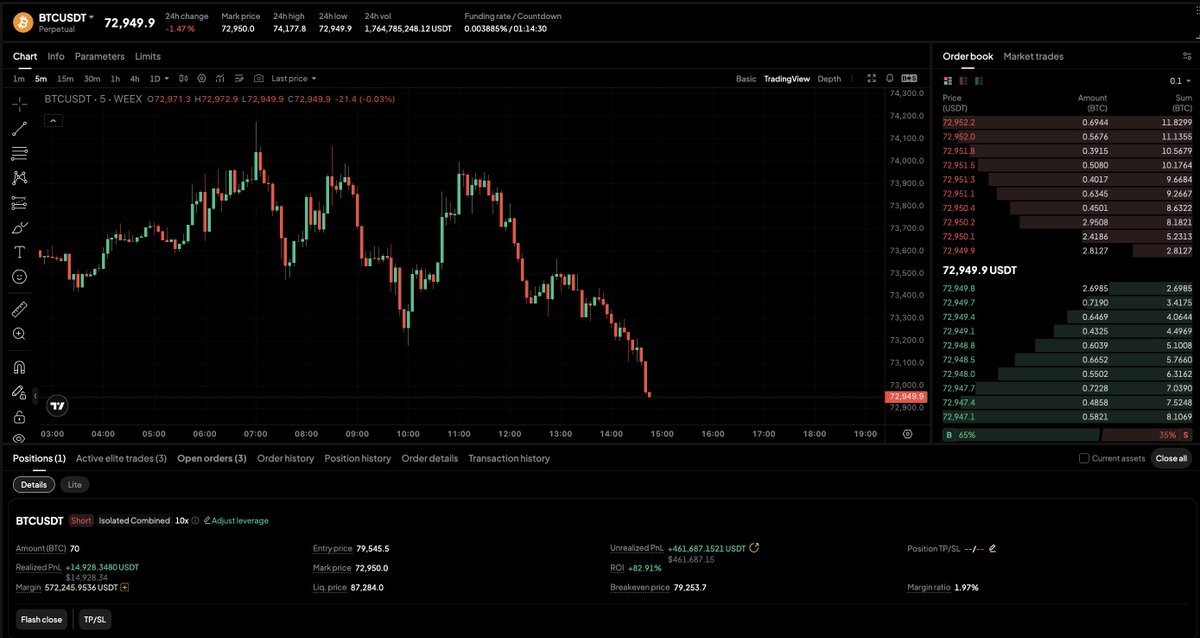This screenshot has height=638, width=1200.
Task: Open chart axis settings gear icon
Action: click(x=907, y=434)
